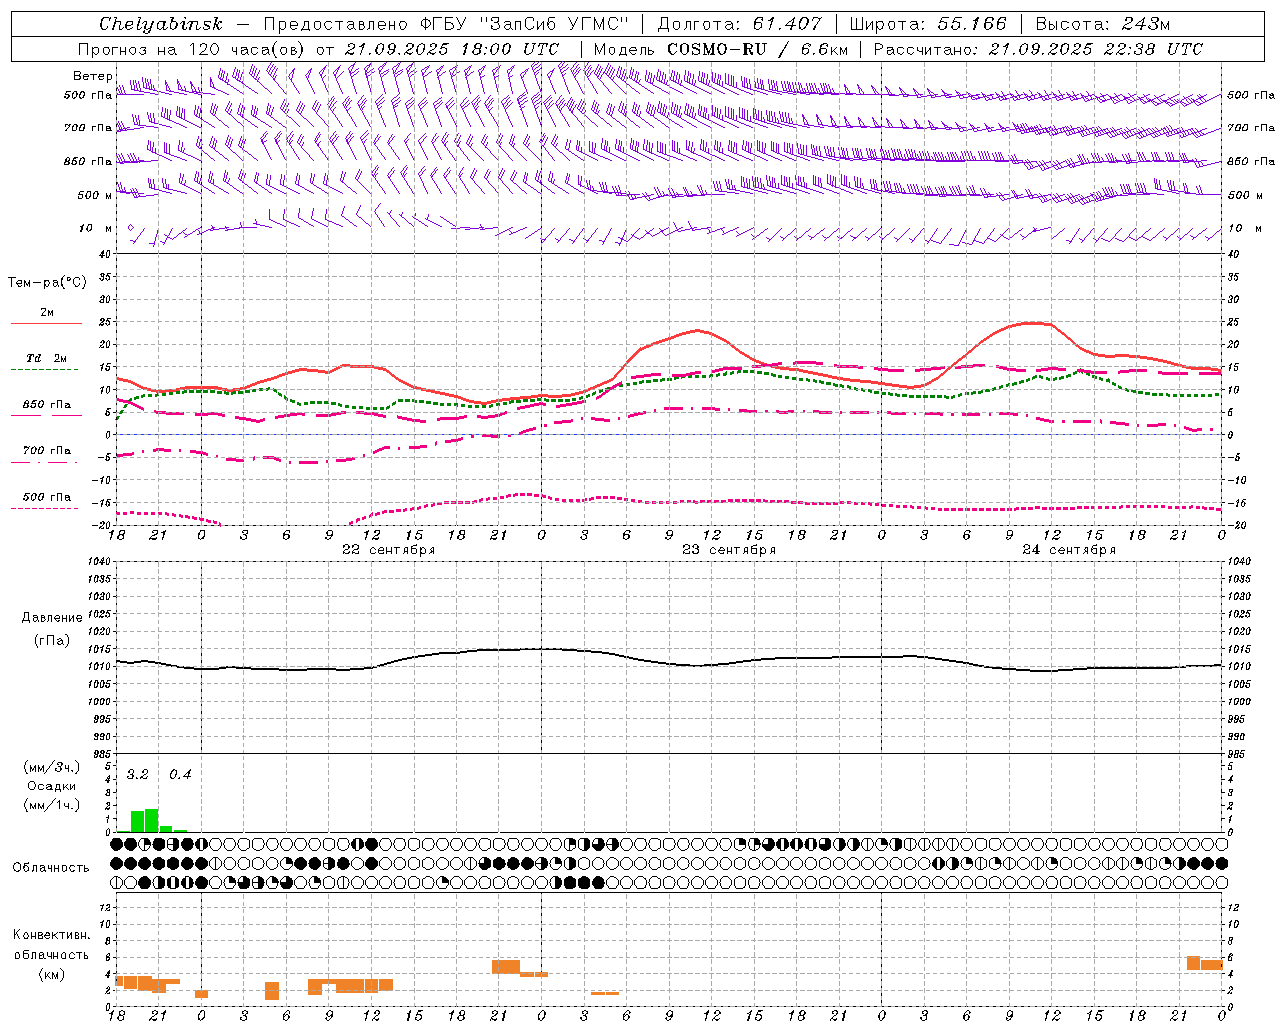Click temperature legend entry "500 гПа"
This screenshot has width=1280, height=1024.
(x=46, y=497)
